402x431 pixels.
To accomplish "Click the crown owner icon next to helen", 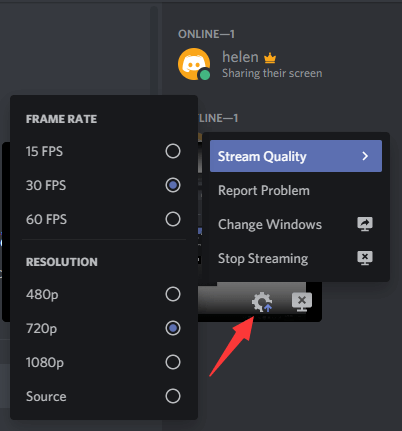I will coord(270,58).
